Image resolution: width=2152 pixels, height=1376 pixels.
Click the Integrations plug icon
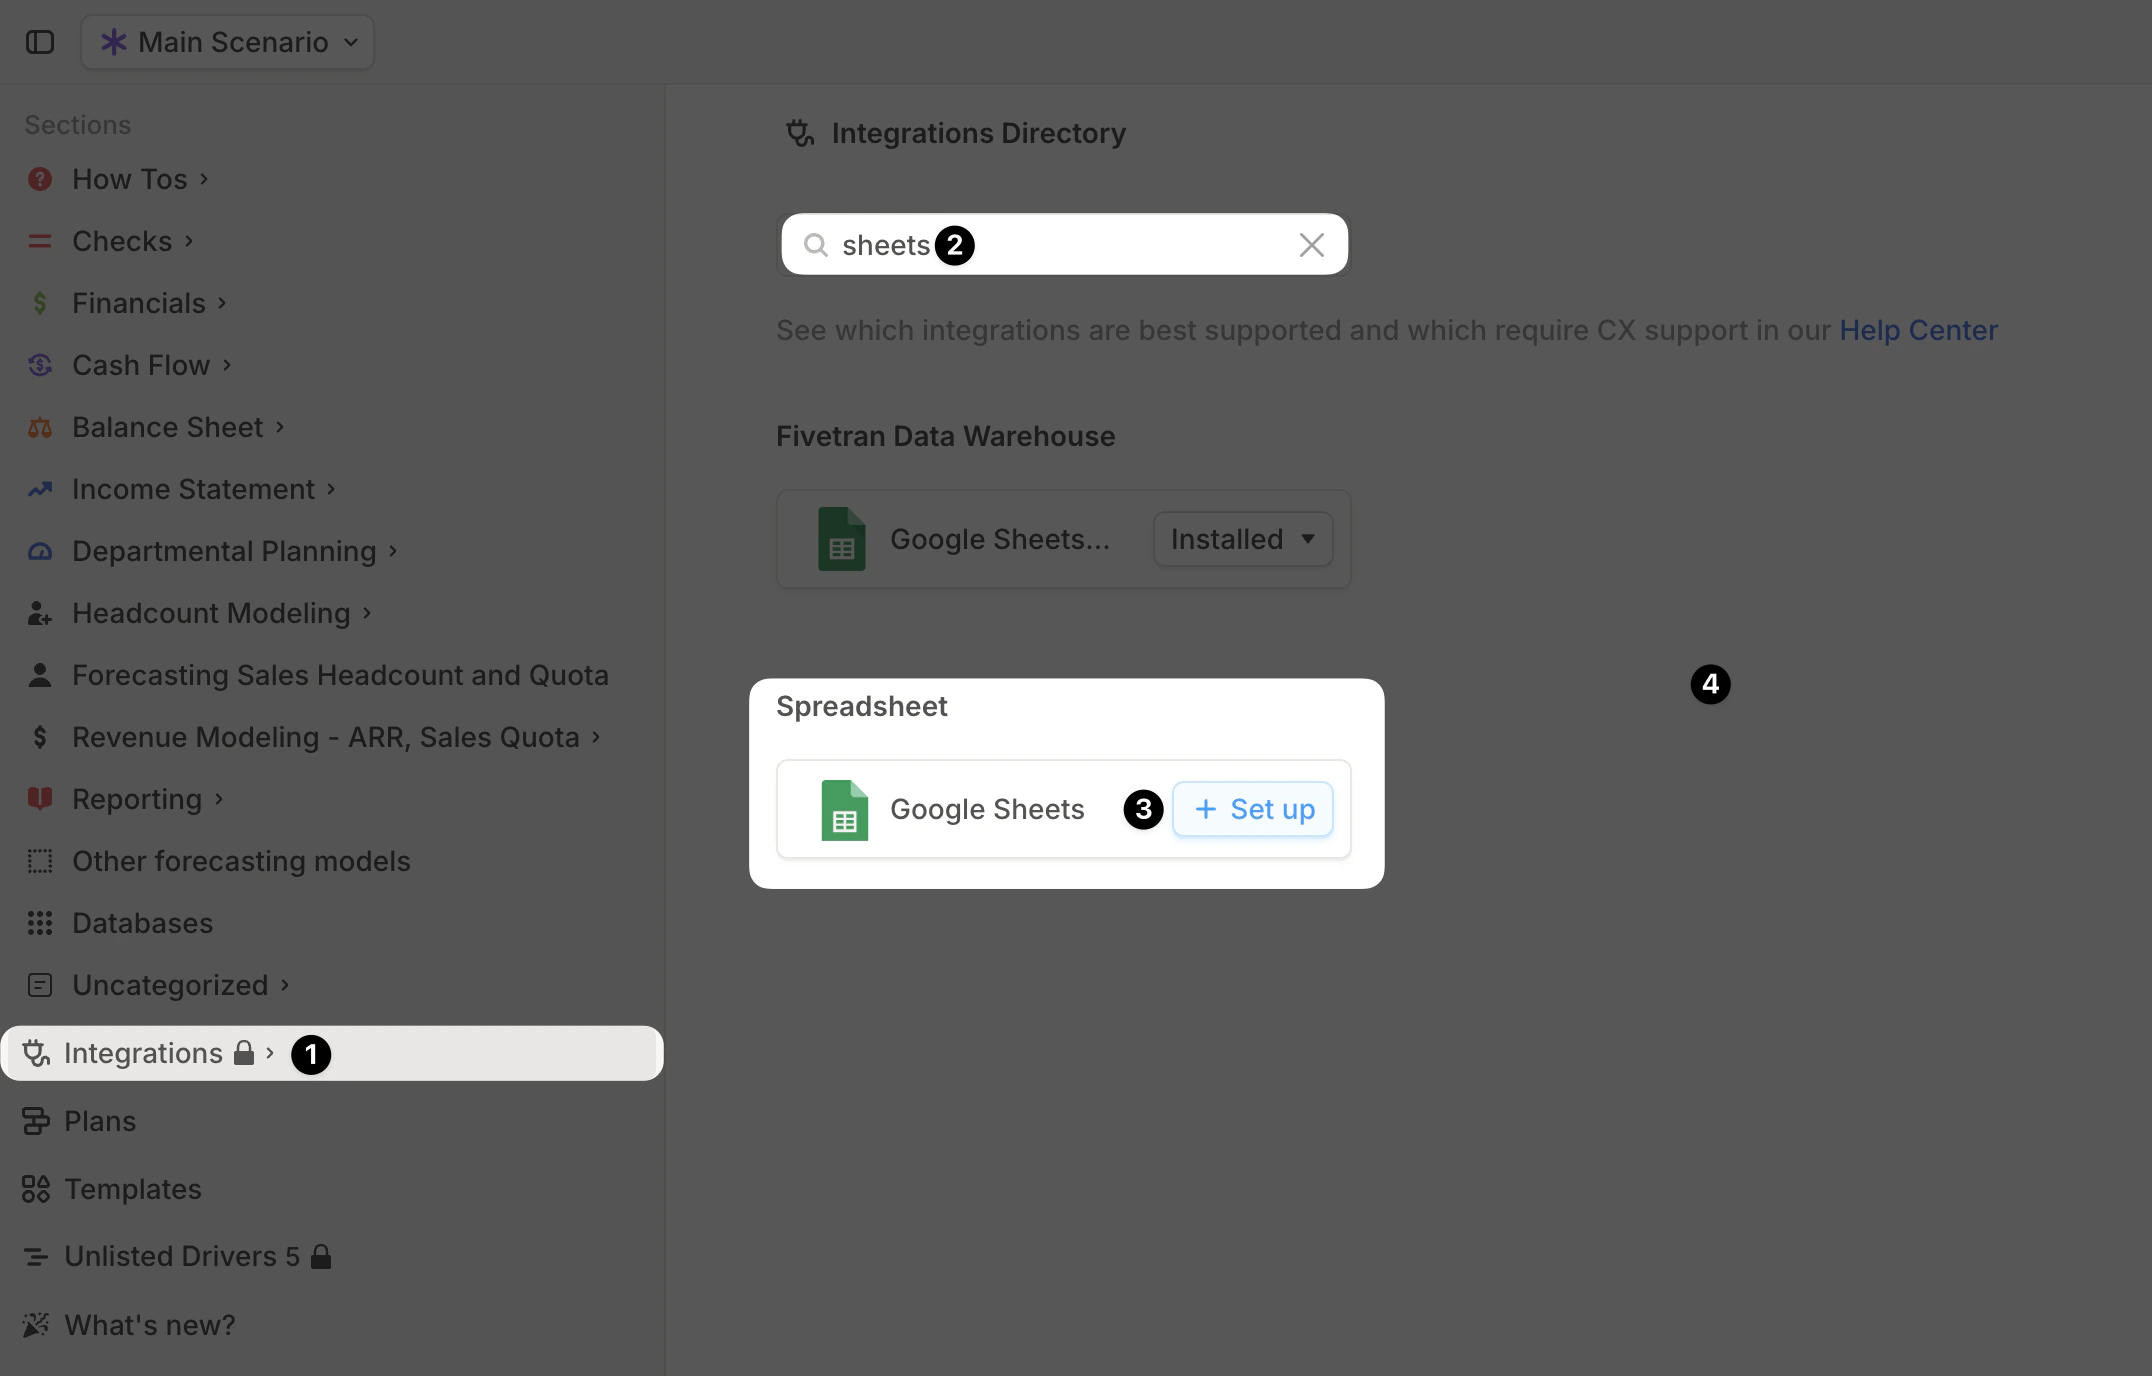click(35, 1053)
